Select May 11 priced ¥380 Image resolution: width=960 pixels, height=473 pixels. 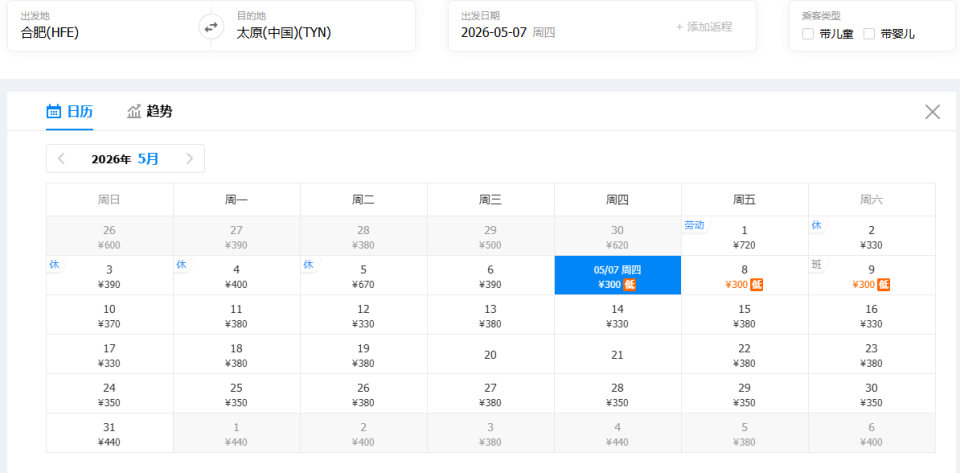pyautogui.click(x=236, y=315)
